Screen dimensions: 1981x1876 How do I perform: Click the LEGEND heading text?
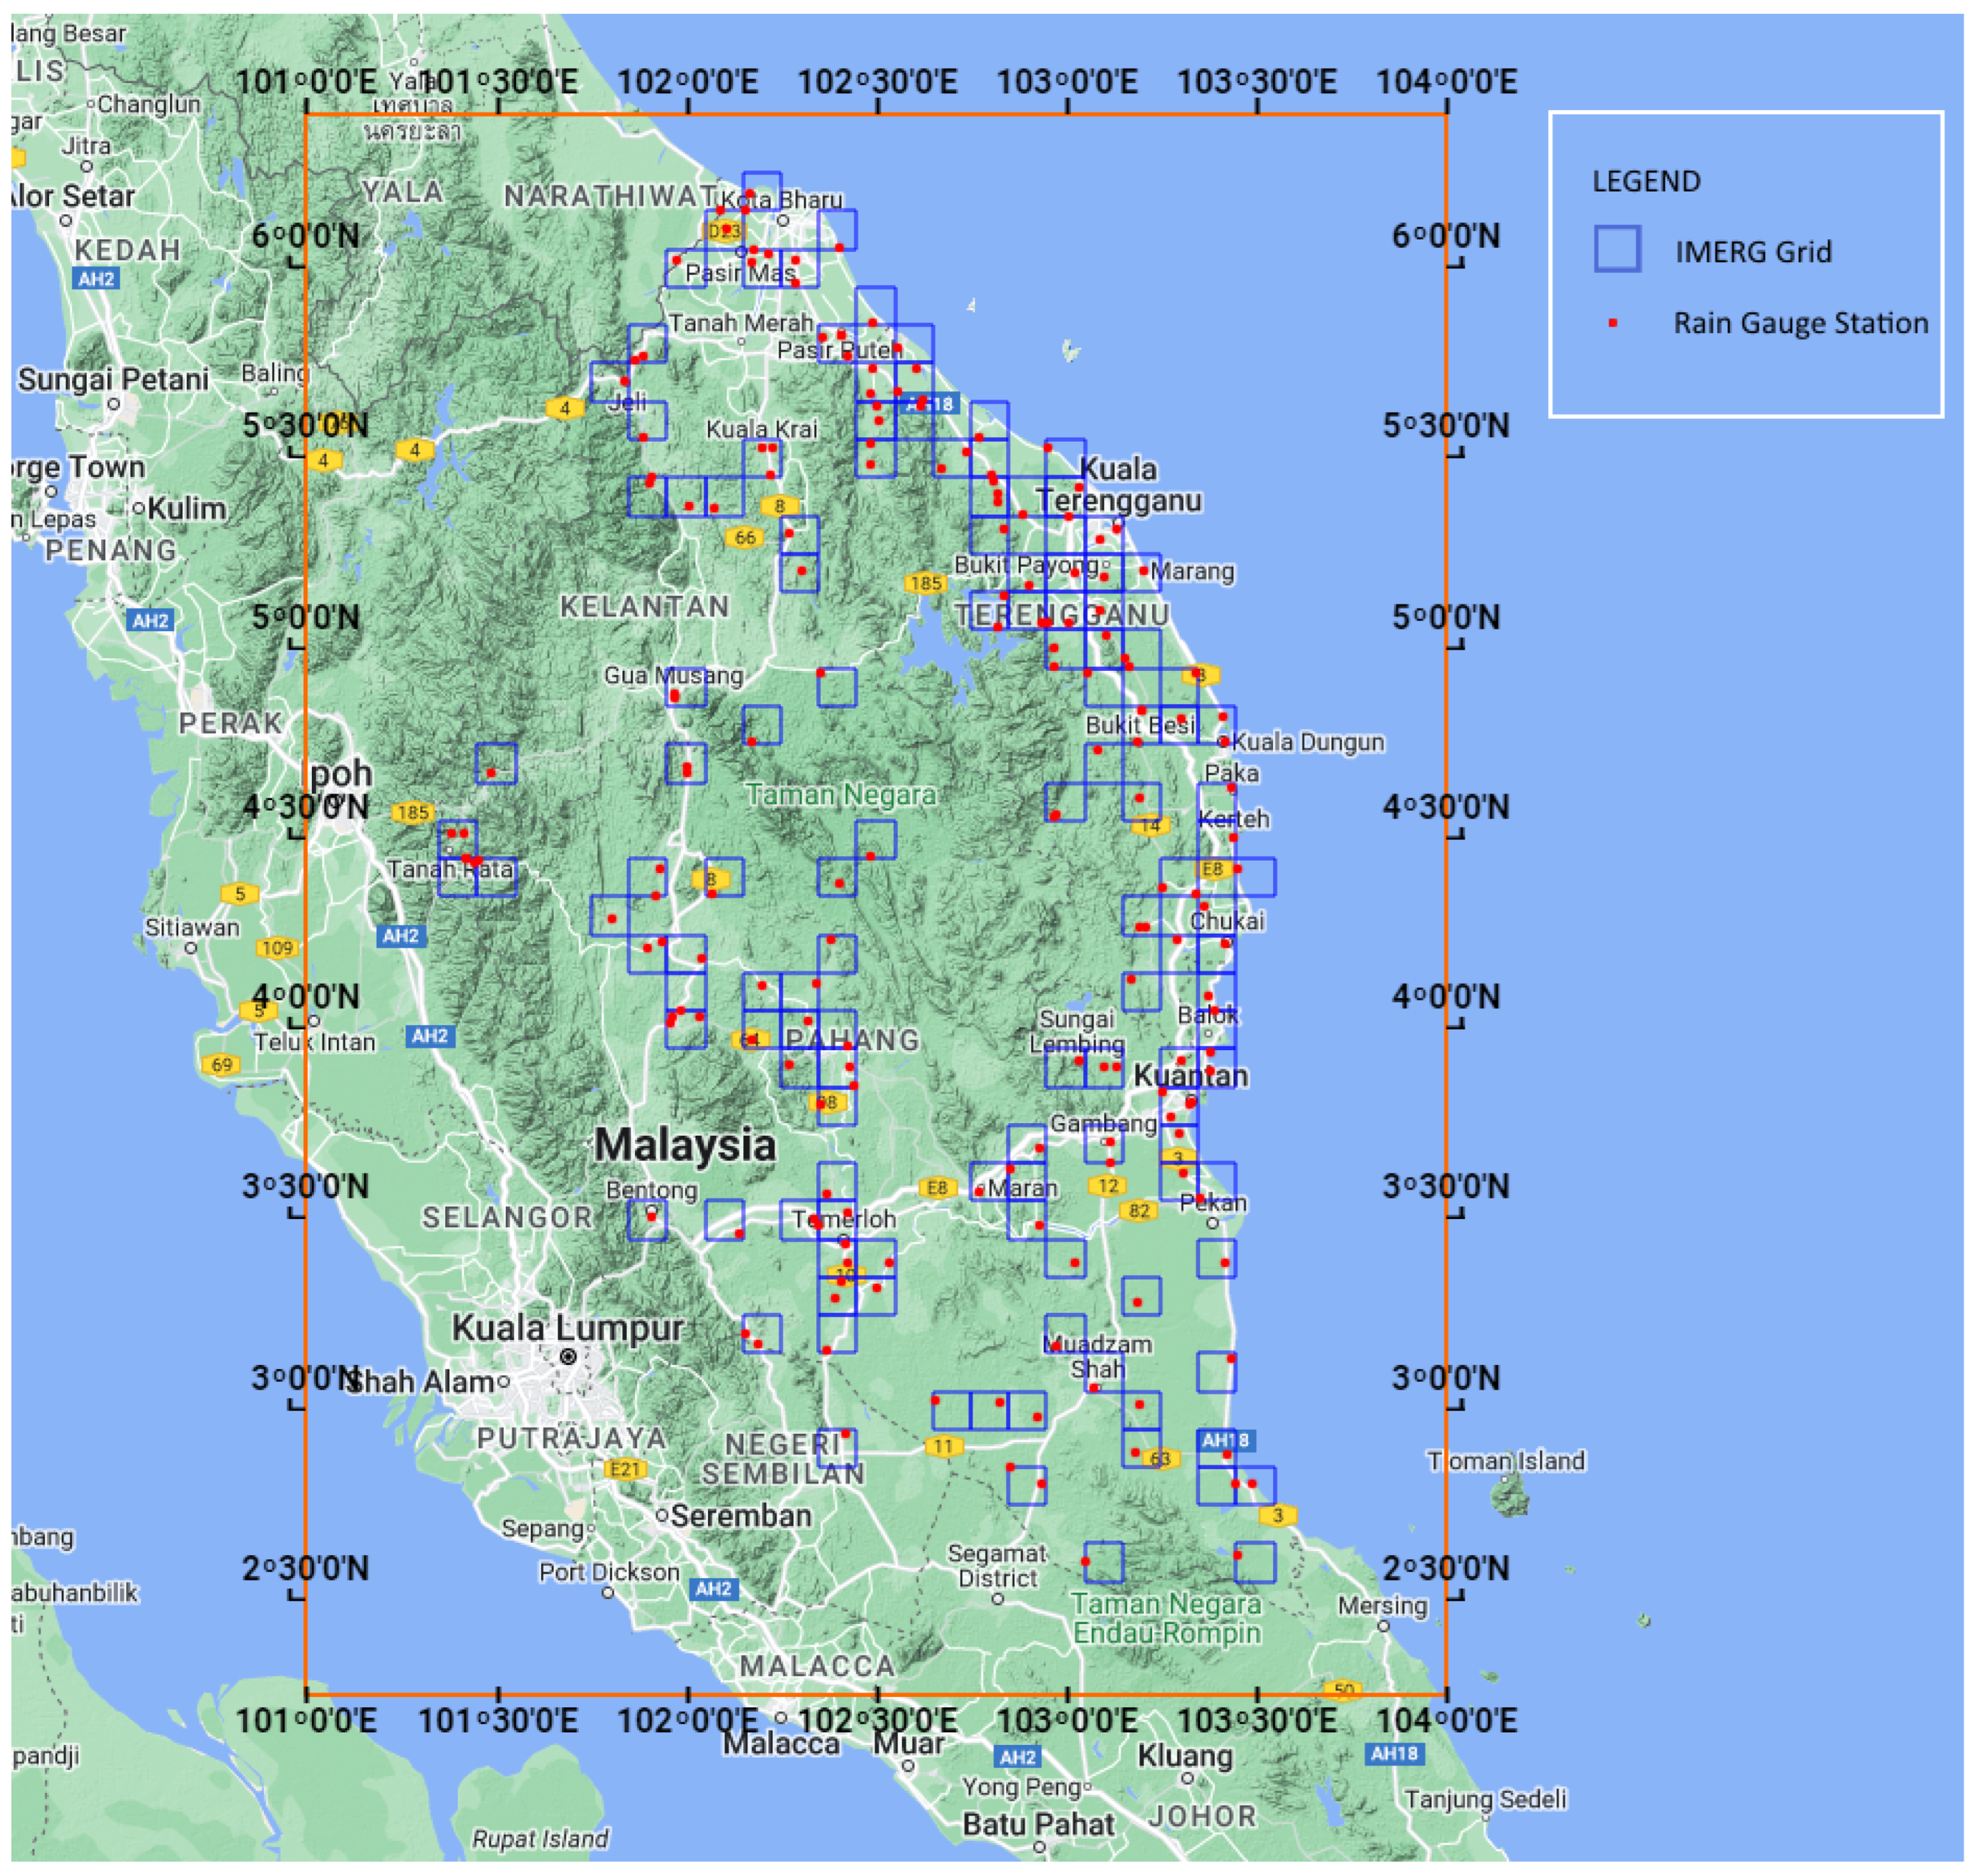click(x=1646, y=182)
